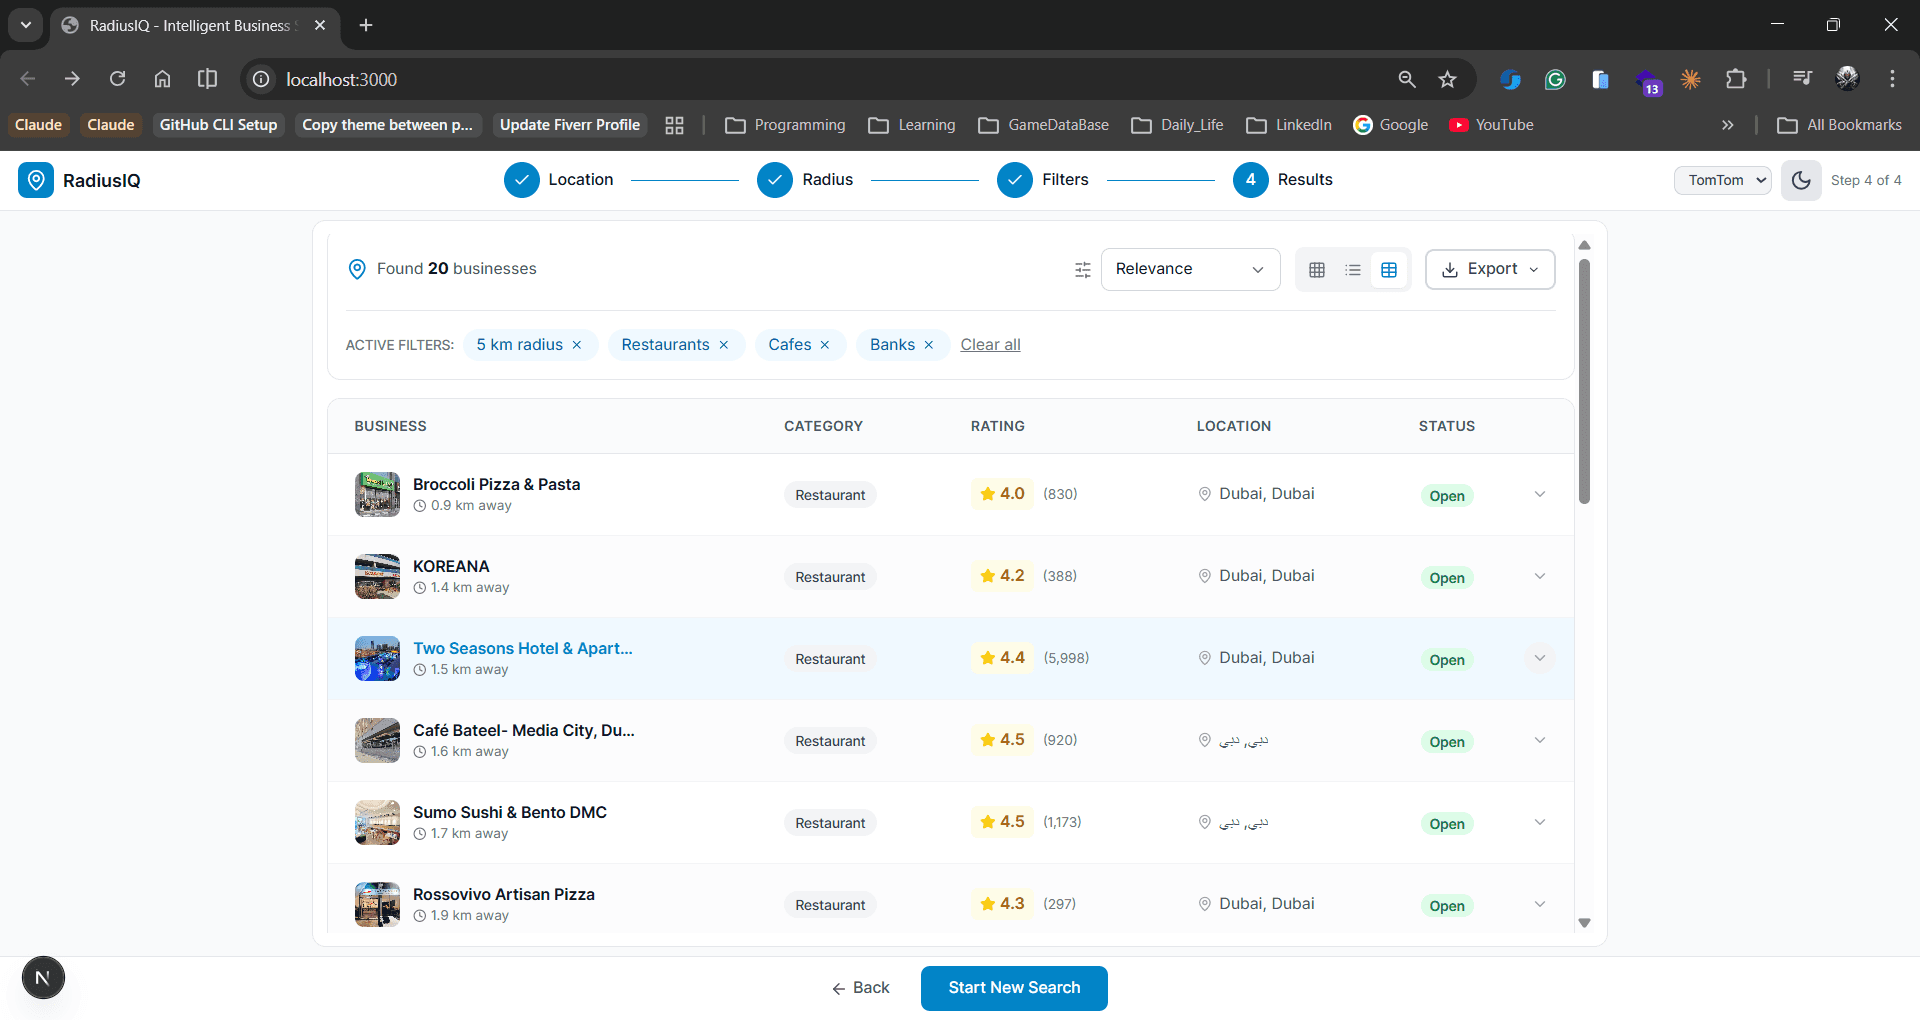
Task: Remove the Cafes filter chip
Action: click(x=825, y=345)
